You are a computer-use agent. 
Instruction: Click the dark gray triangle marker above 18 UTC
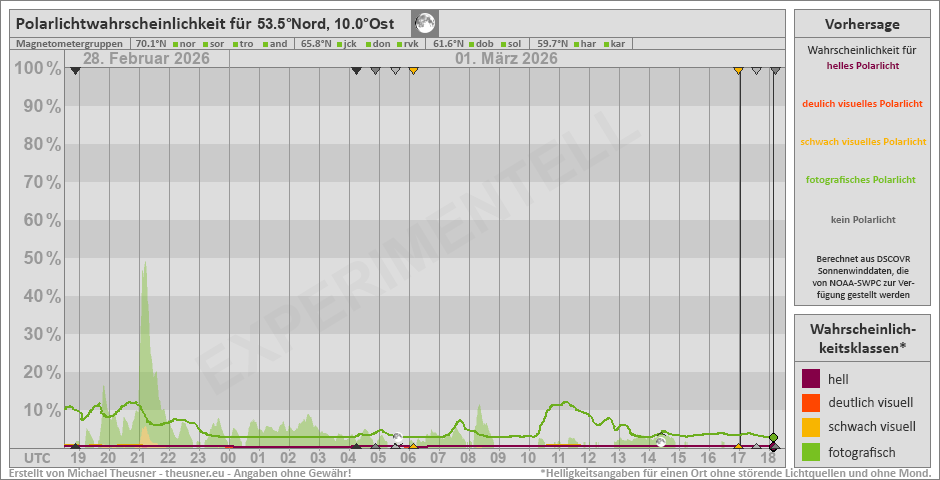(775, 70)
